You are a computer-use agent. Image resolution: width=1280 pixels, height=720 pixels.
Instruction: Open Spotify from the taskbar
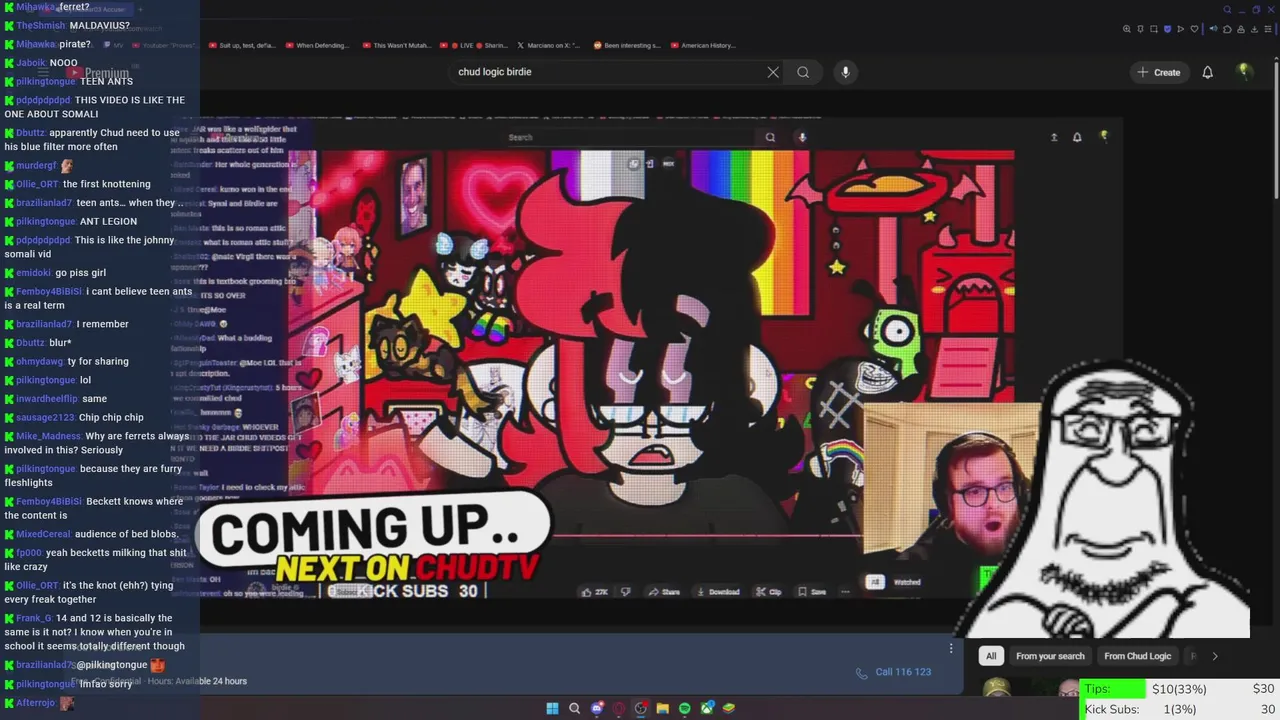point(685,708)
